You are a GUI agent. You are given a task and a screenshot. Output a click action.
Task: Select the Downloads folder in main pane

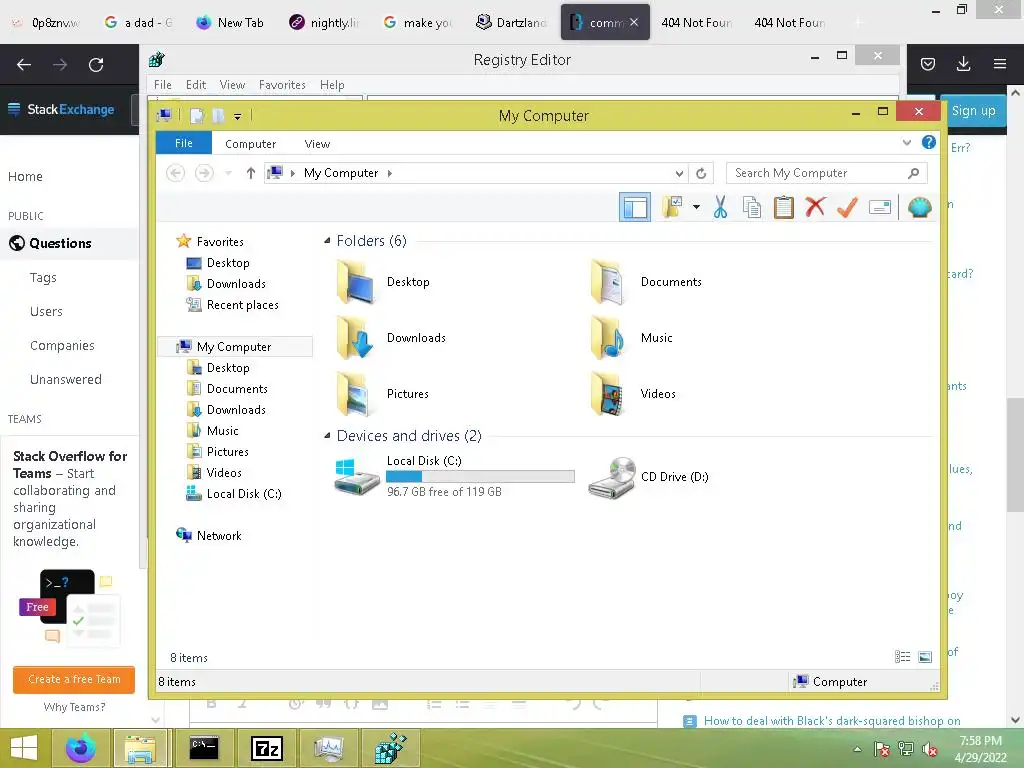point(391,338)
